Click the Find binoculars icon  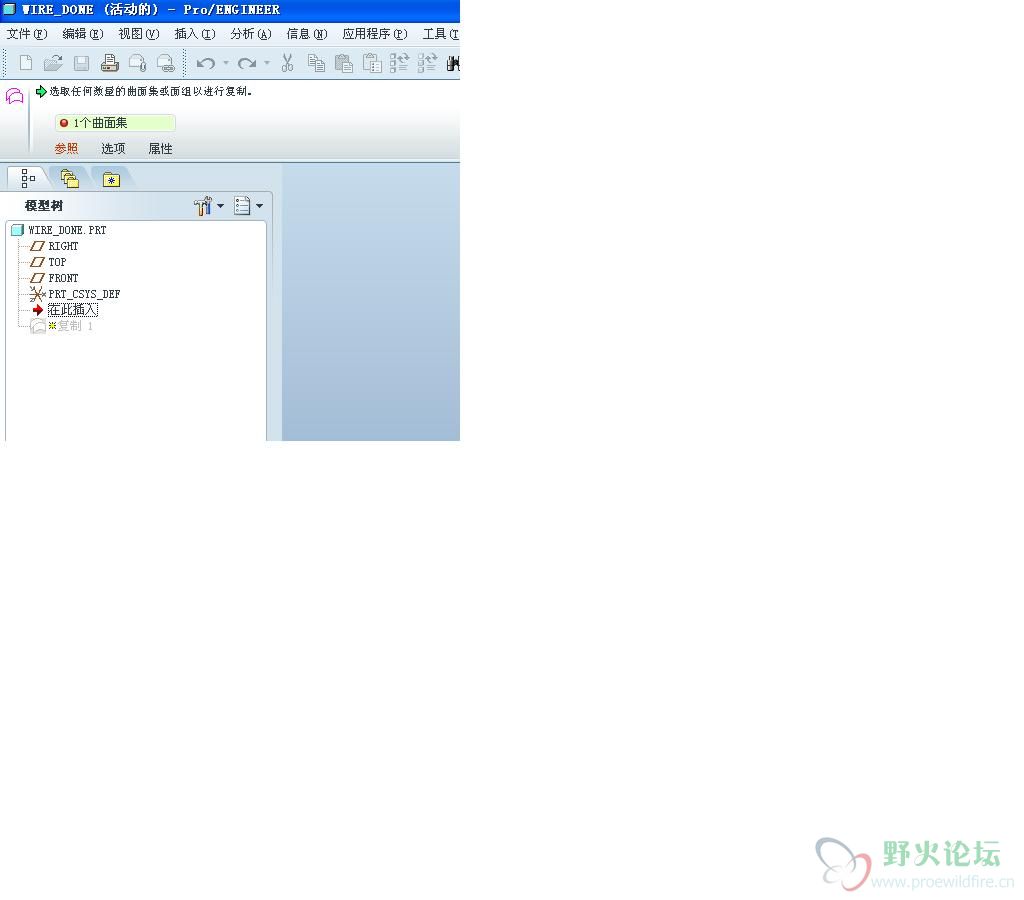[x=453, y=63]
